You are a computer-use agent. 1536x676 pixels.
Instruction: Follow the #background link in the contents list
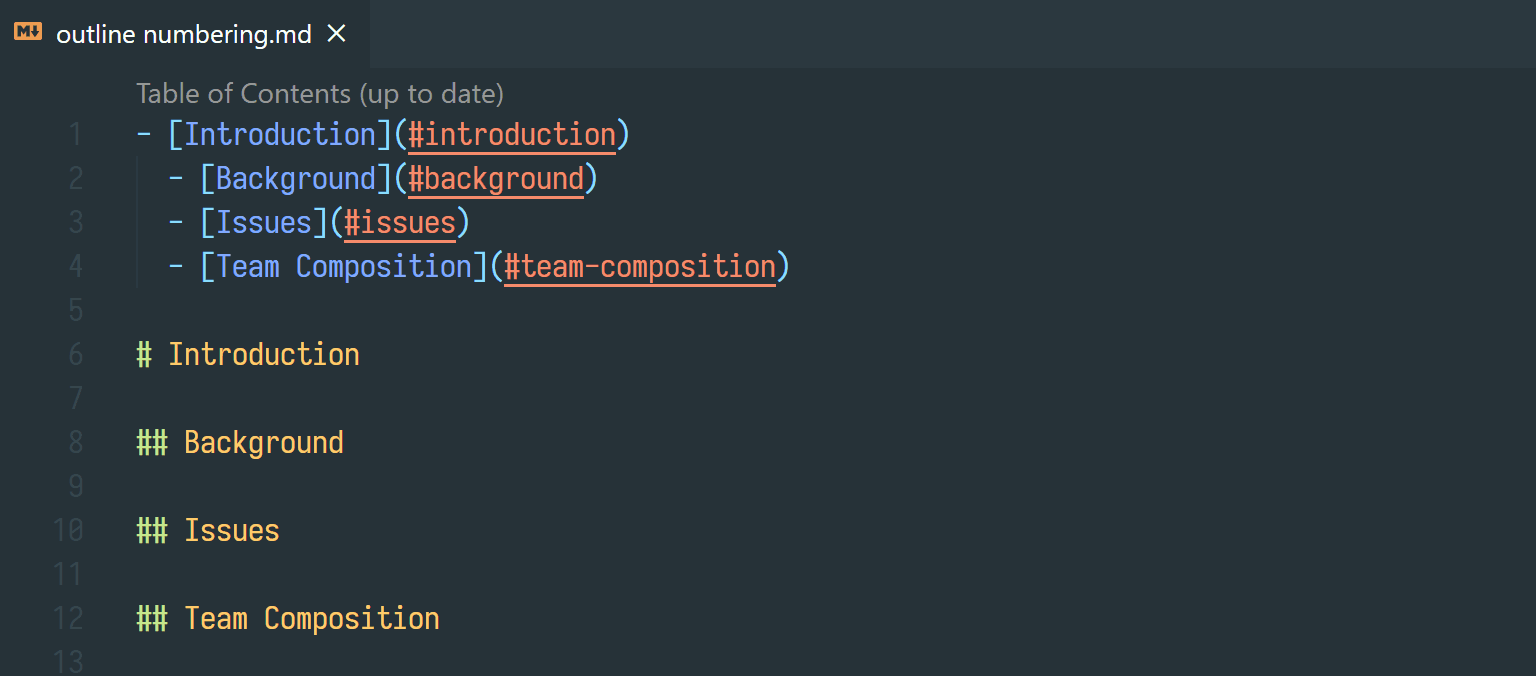496,178
